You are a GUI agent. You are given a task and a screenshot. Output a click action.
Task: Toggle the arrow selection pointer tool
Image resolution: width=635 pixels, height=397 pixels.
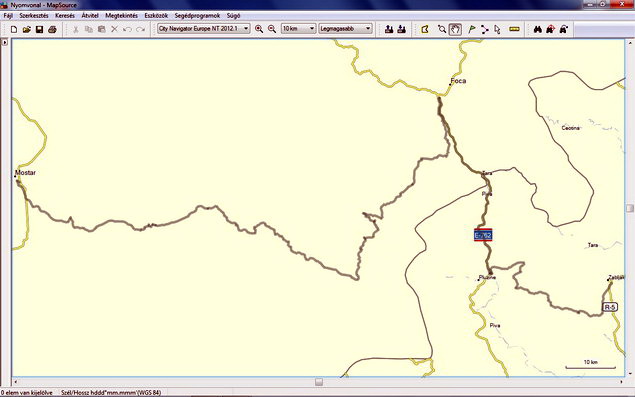pos(498,29)
